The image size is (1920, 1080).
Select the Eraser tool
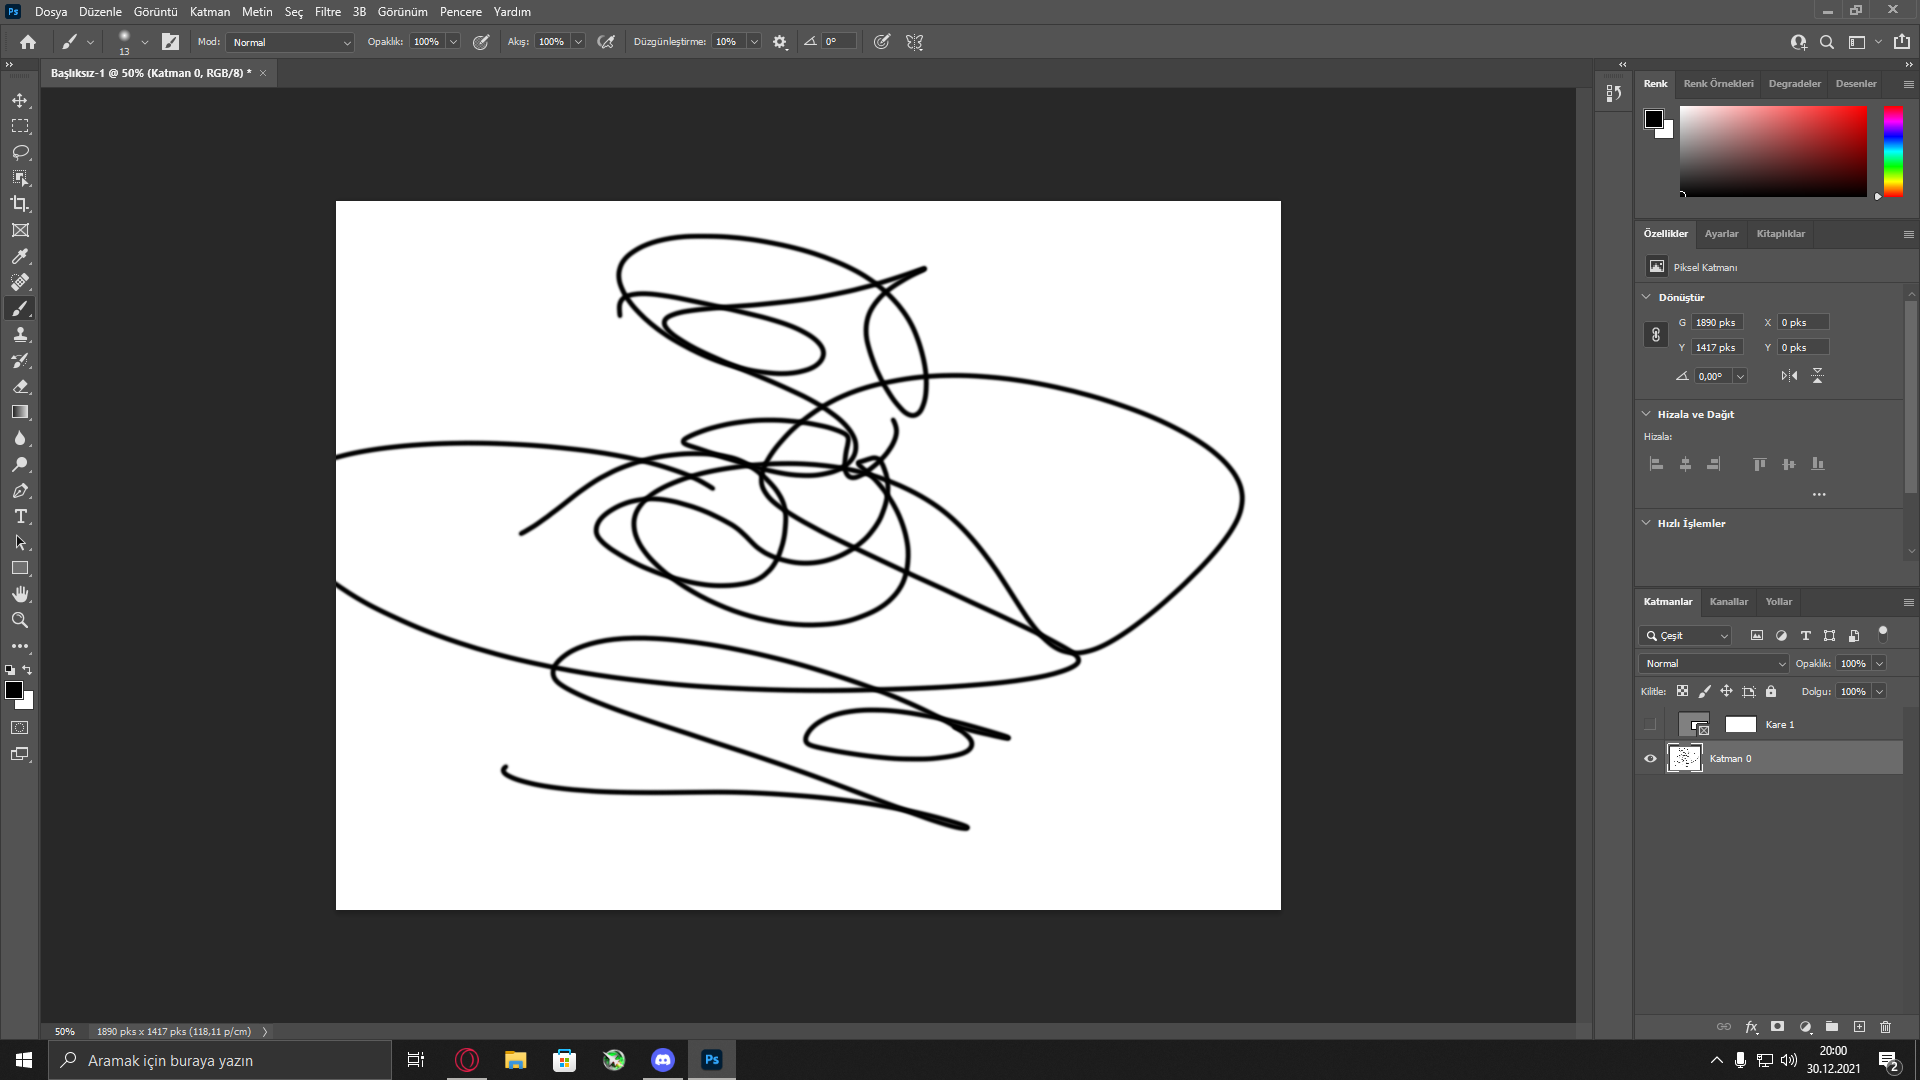(20, 386)
